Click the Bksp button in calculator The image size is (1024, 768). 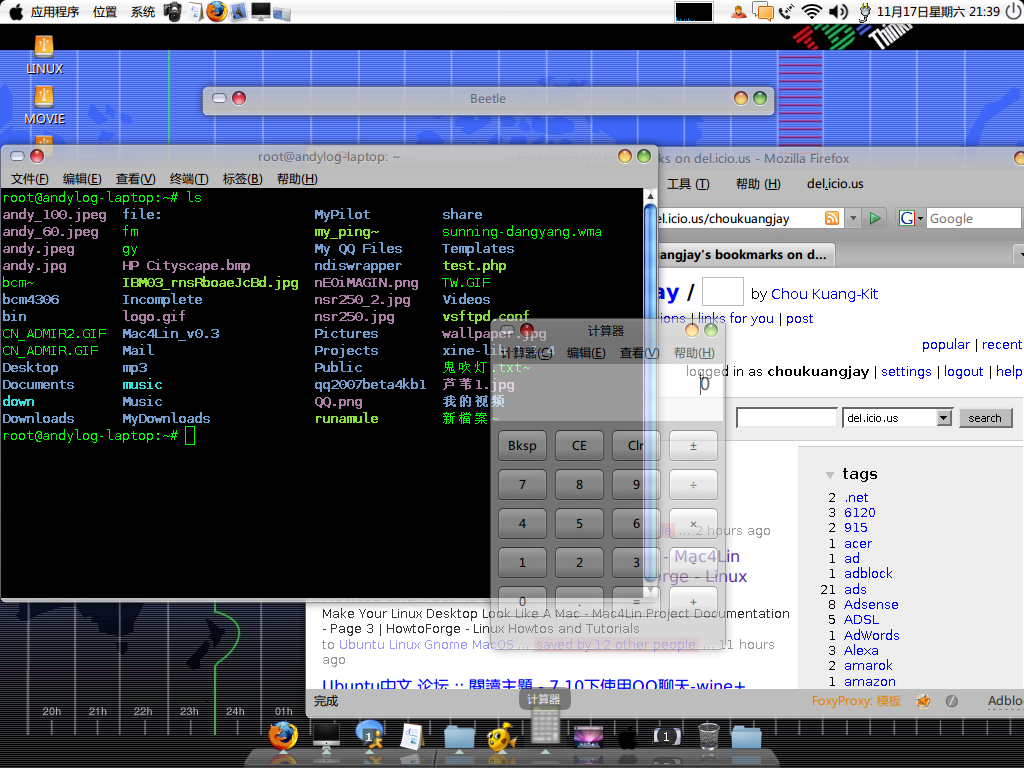point(522,445)
